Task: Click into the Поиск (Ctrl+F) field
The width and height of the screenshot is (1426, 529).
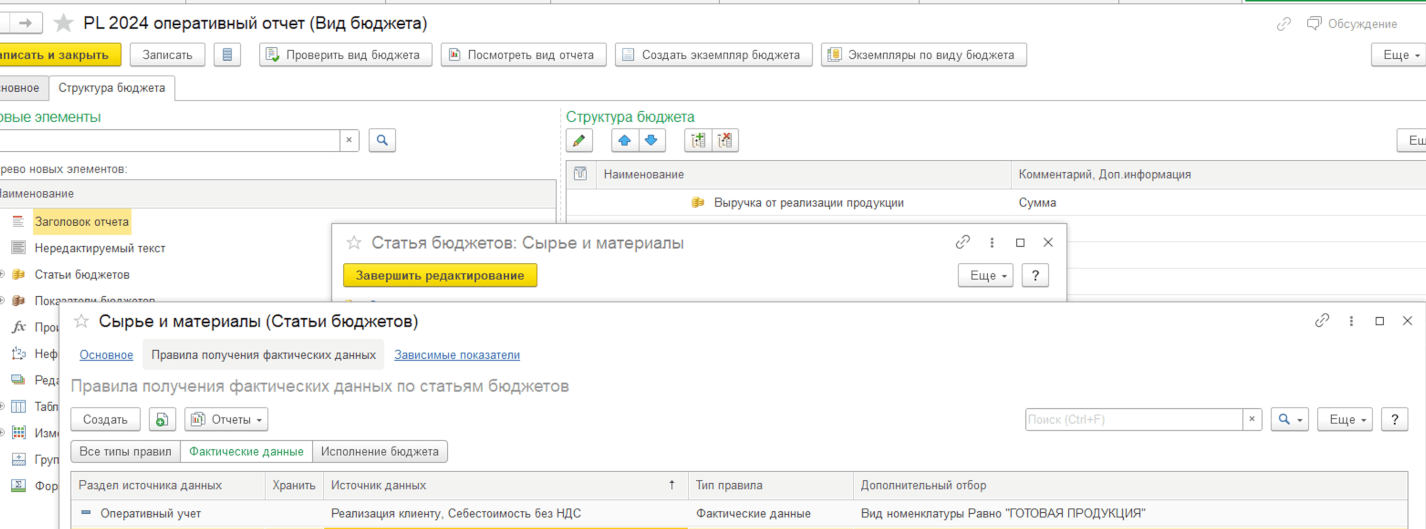Action: [x=1133, y=420]
